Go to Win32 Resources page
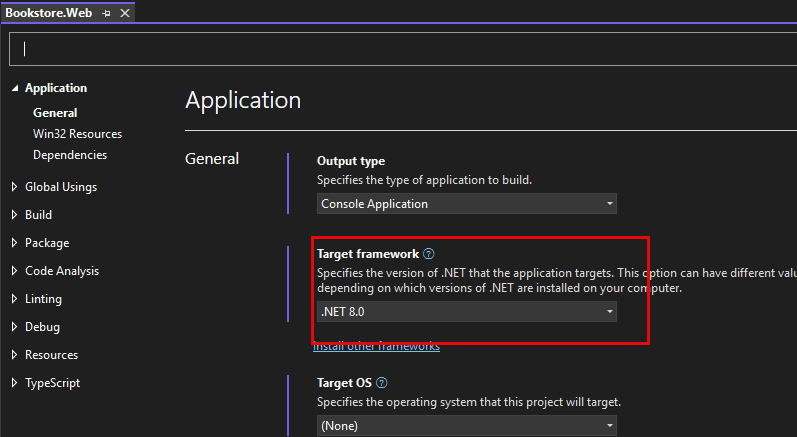The width and height of the screenshot is (797, 437). tap(77, 134)
